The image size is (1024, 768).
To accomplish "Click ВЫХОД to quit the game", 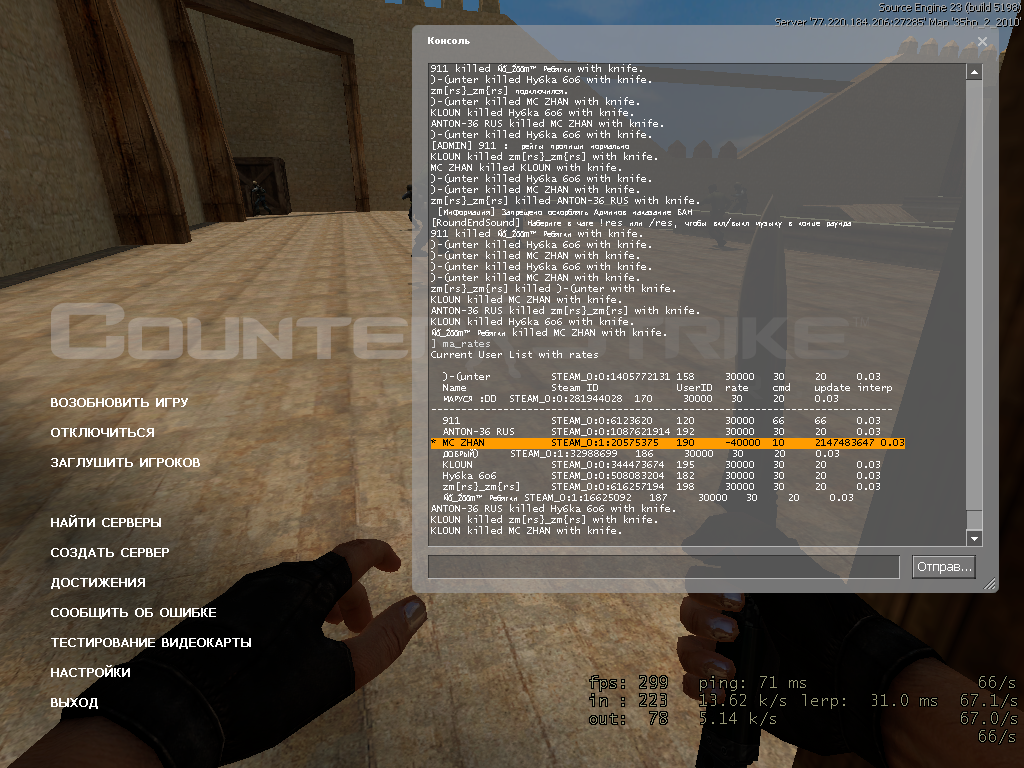I will tap(74, 703).
